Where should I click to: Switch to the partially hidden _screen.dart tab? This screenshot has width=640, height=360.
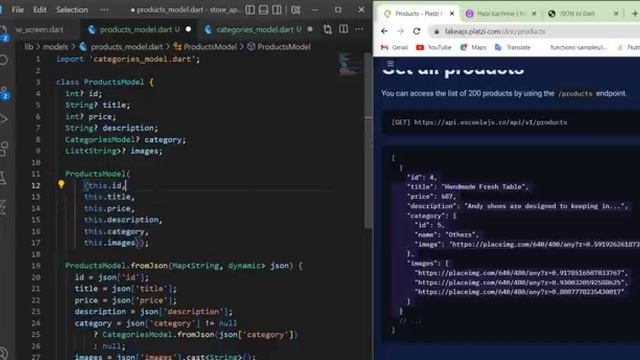click(40, 29)
